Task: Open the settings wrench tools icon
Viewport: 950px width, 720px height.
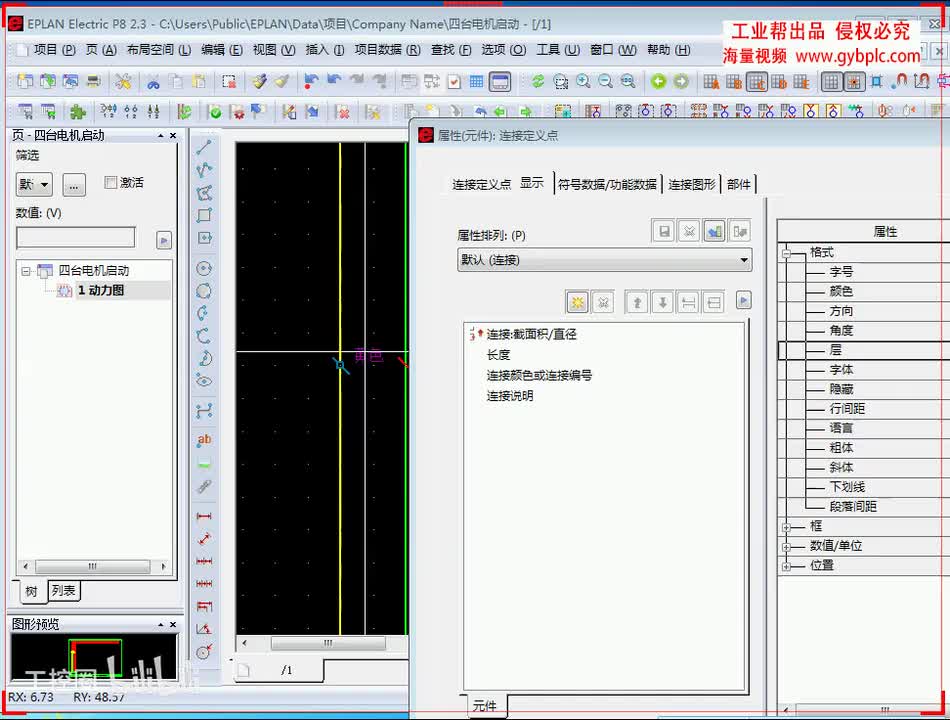Action: (123, 81)
